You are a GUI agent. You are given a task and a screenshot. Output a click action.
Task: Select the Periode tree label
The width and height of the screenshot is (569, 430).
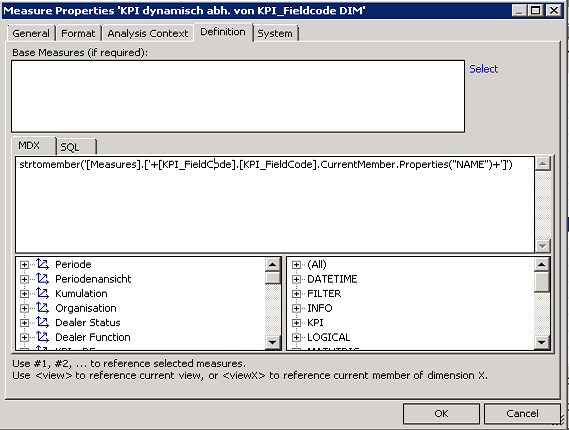pyautogui.click(x=73, y=265)
